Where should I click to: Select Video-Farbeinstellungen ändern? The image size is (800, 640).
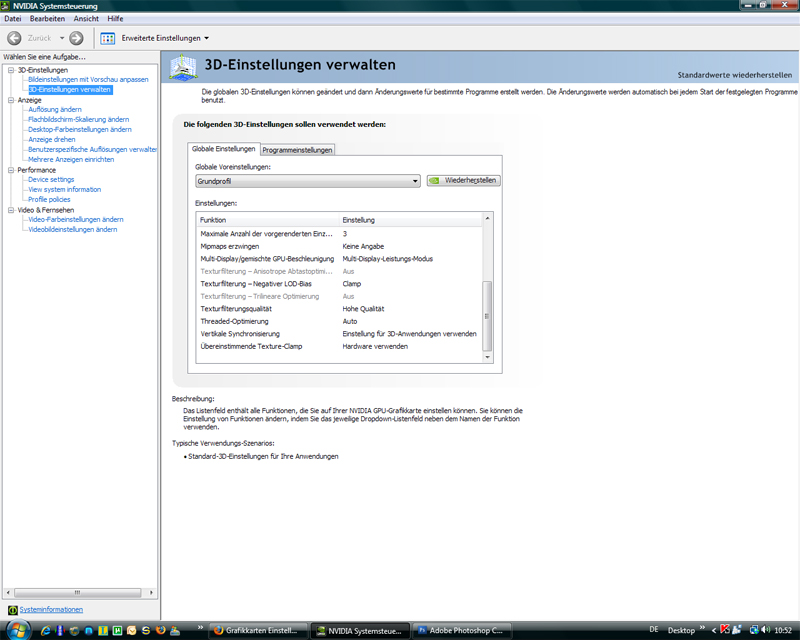pyautogui.click(x=76, y=219)
